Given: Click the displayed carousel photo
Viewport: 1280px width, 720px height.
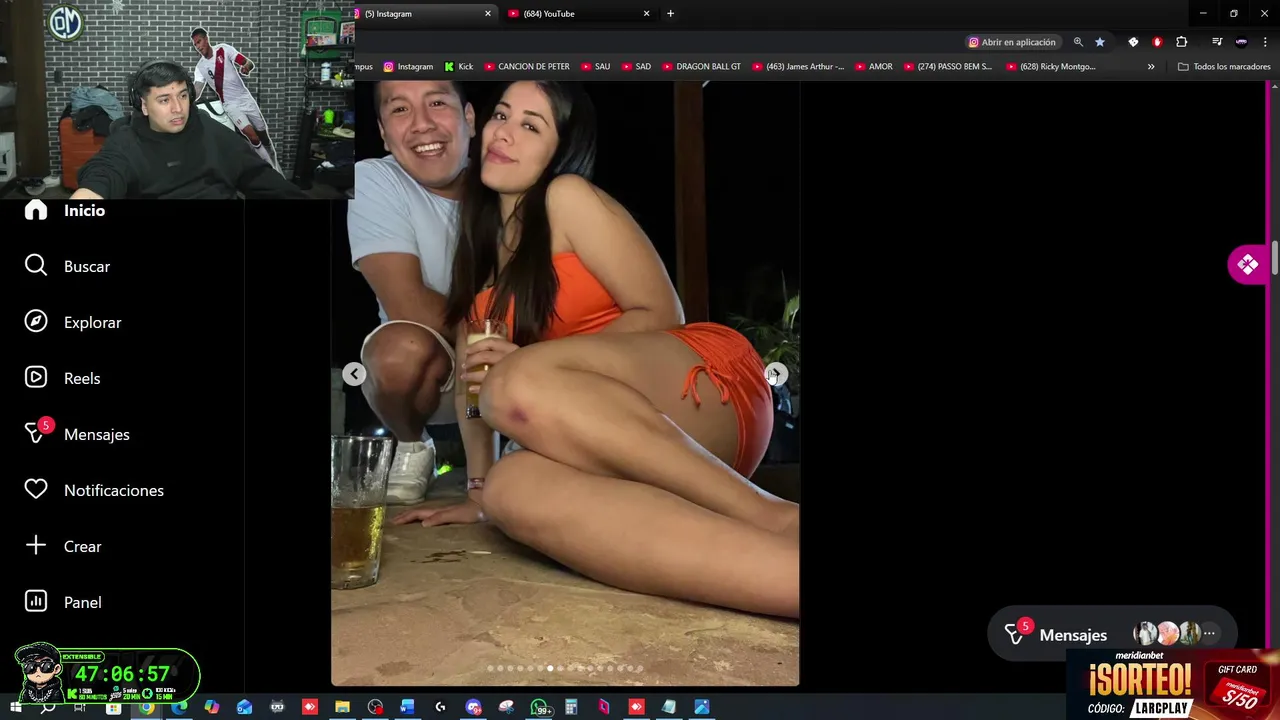Looking at the screenshot, I should 565,383.
